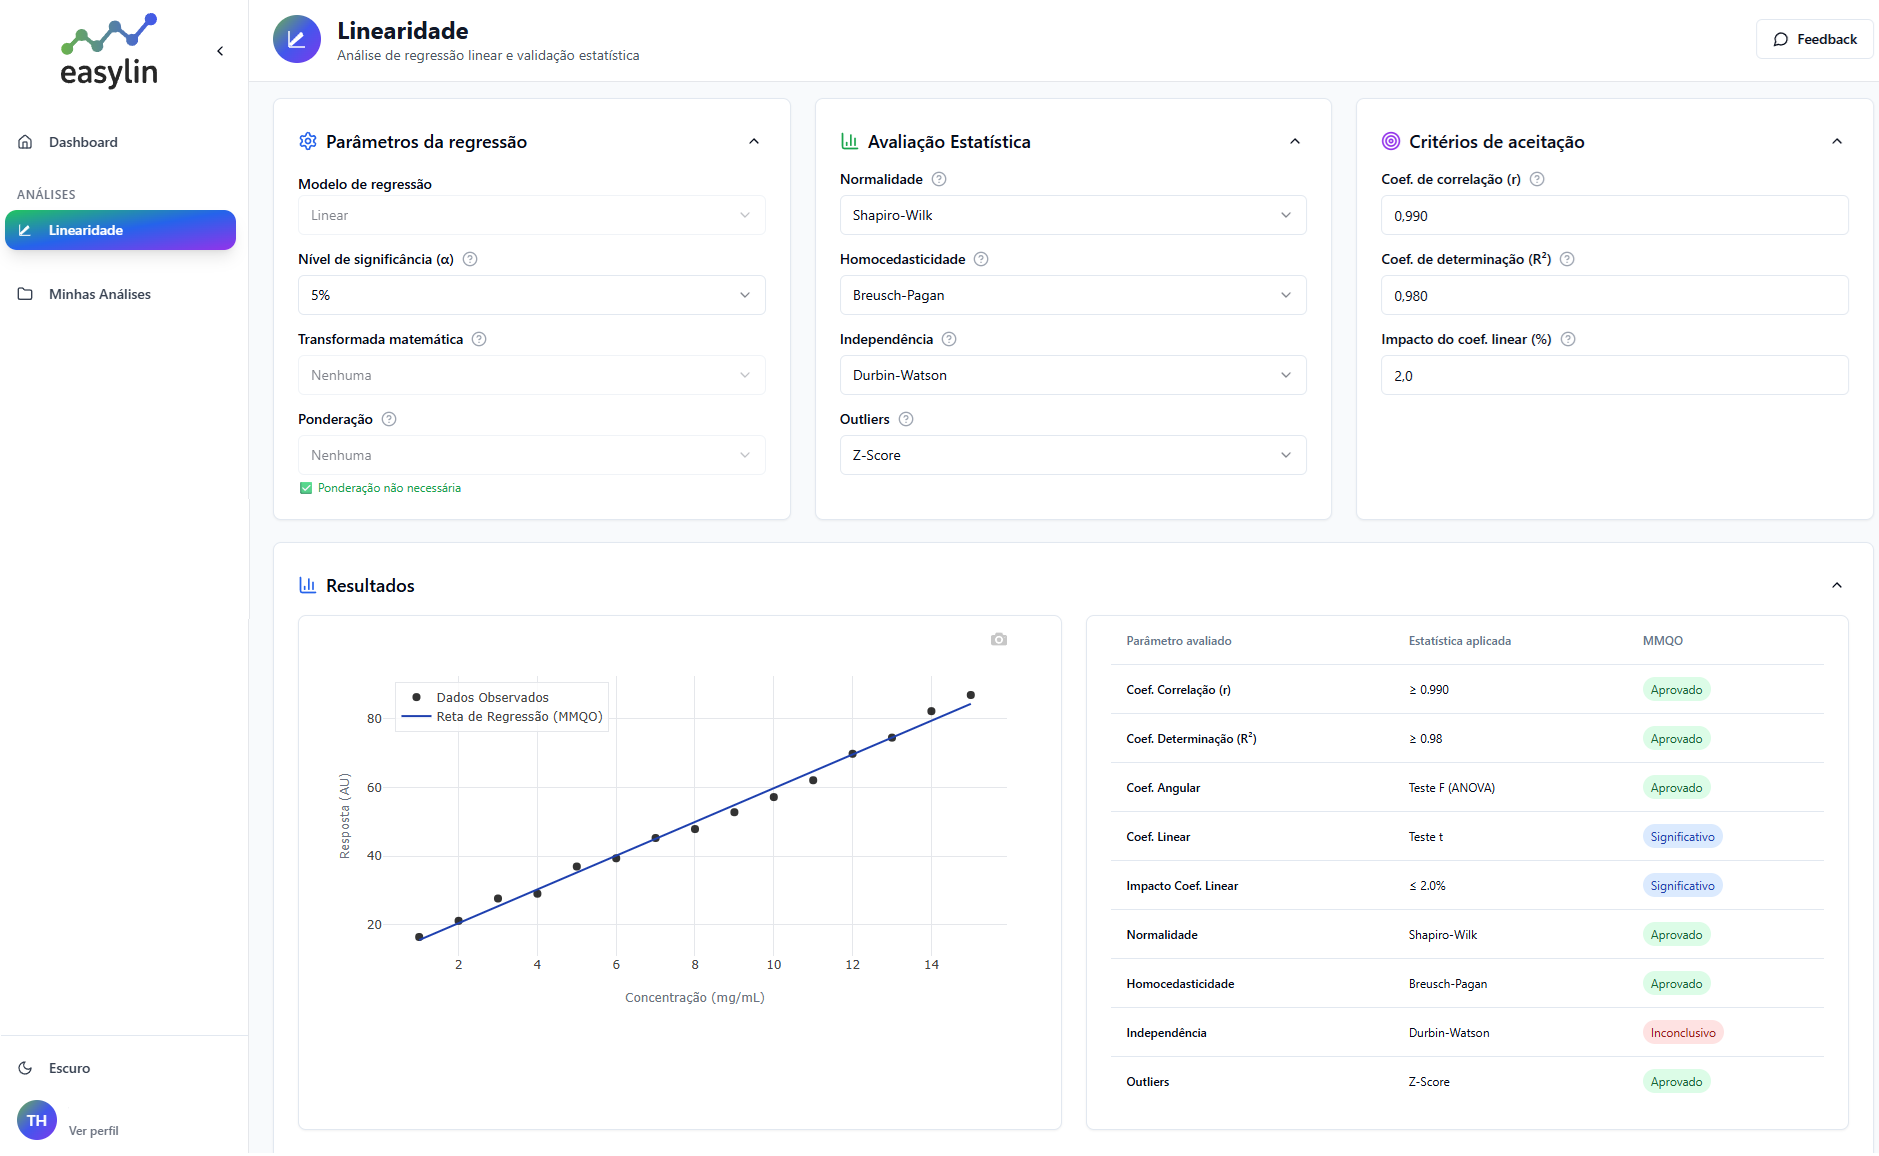Screen dimensions: 1879x1156
Task: Click the target icon beside Critérios de aceitação
Action: click(1390, 141)
